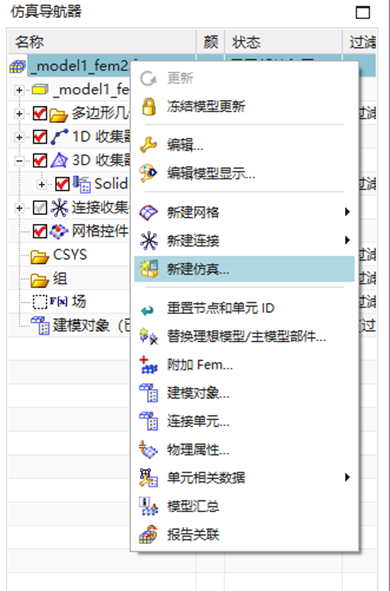This screenshot has height=591, width=390.
Task: Click the 连接收集器 star icon in tree
Action: [x=59, y=208]
